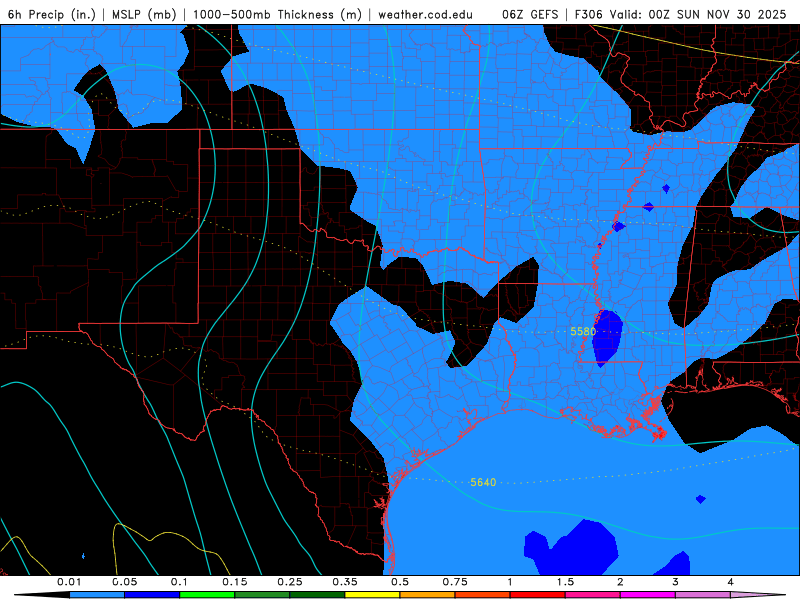This screenshot has height=600, width=800.
Task: Click the light purple arrow above 4 inches
Action: coord(758,595)
